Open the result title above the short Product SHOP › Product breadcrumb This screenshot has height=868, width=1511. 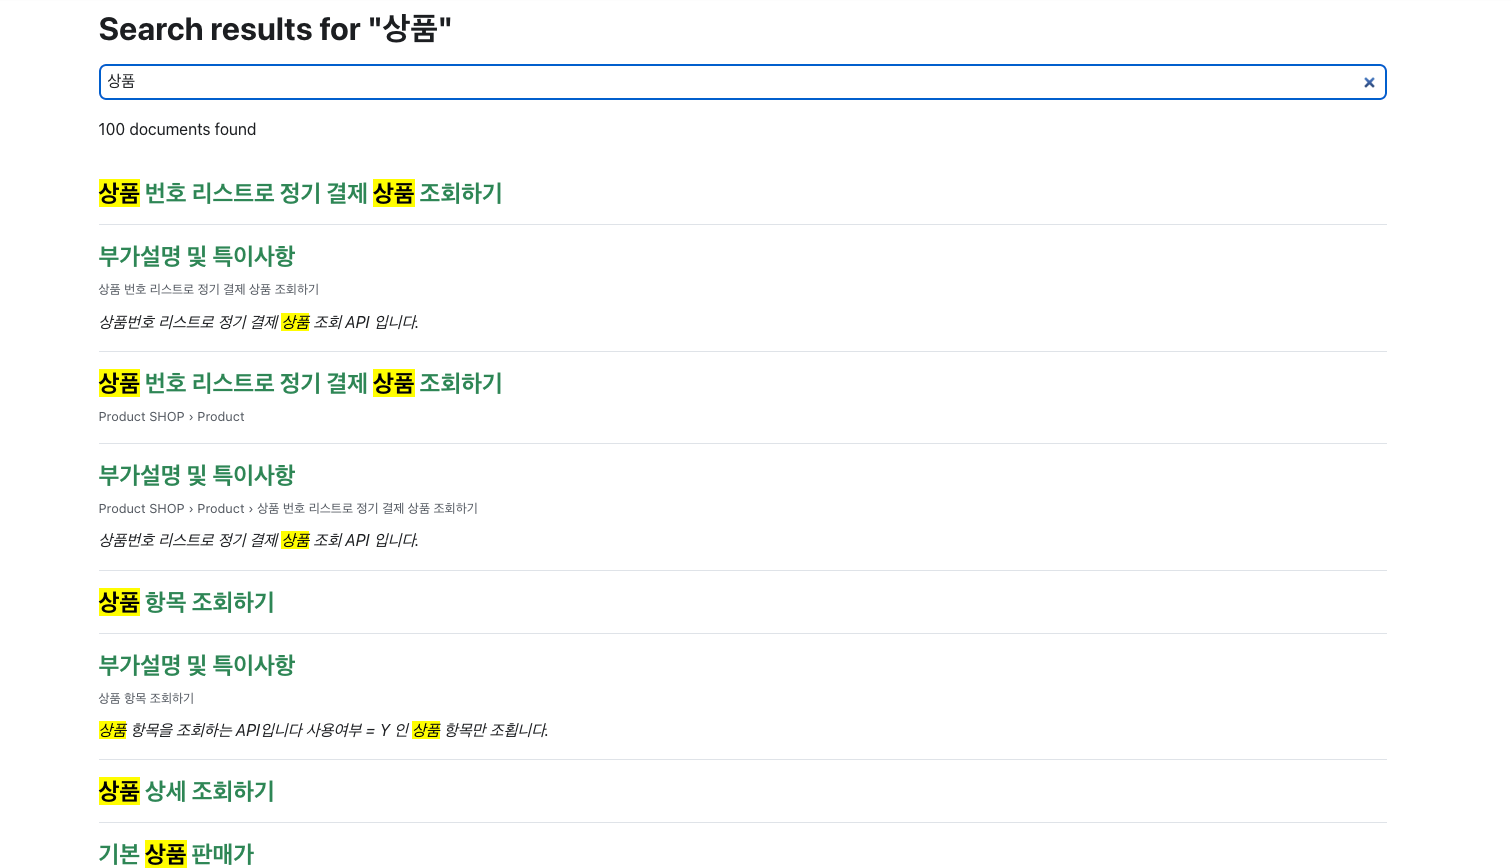coord(300,383)
